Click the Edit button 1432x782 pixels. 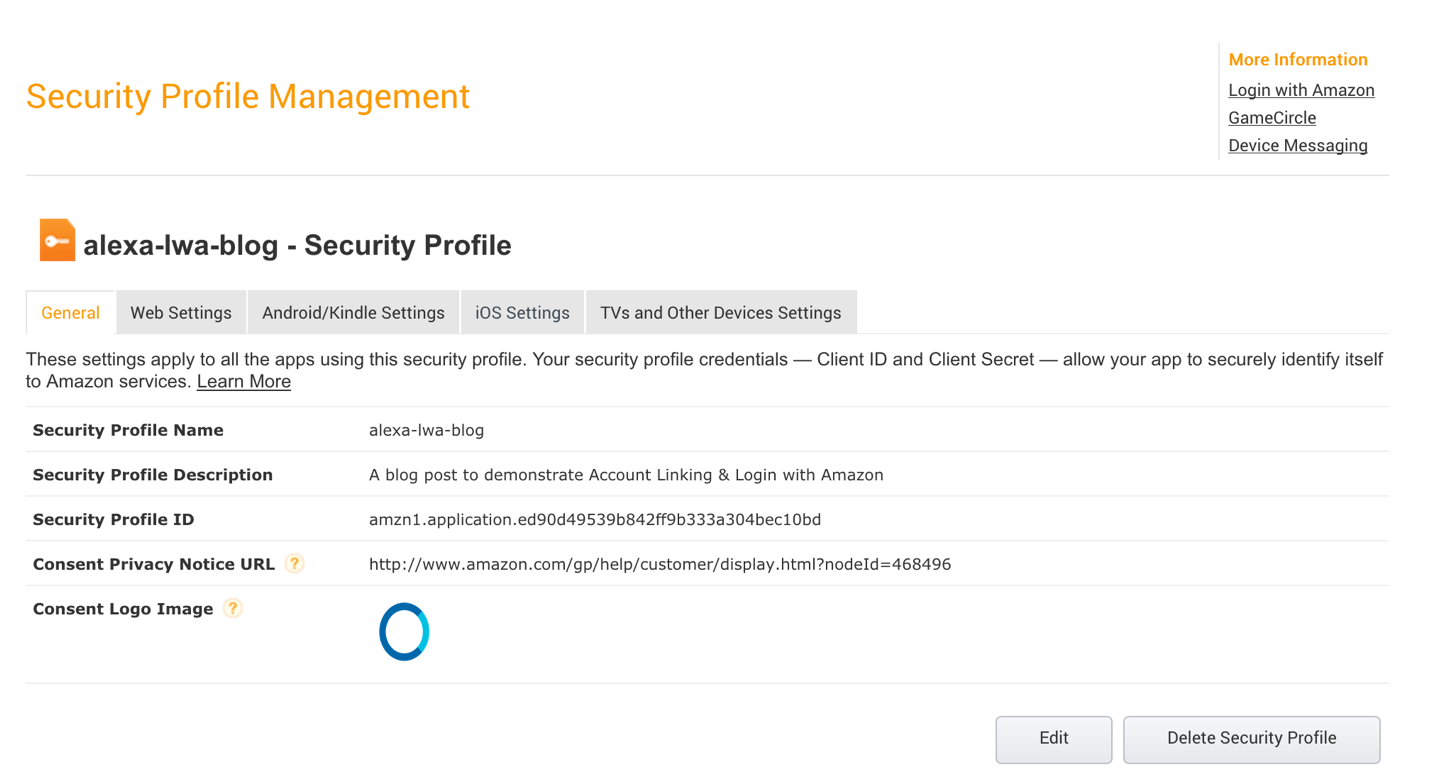1053,738
